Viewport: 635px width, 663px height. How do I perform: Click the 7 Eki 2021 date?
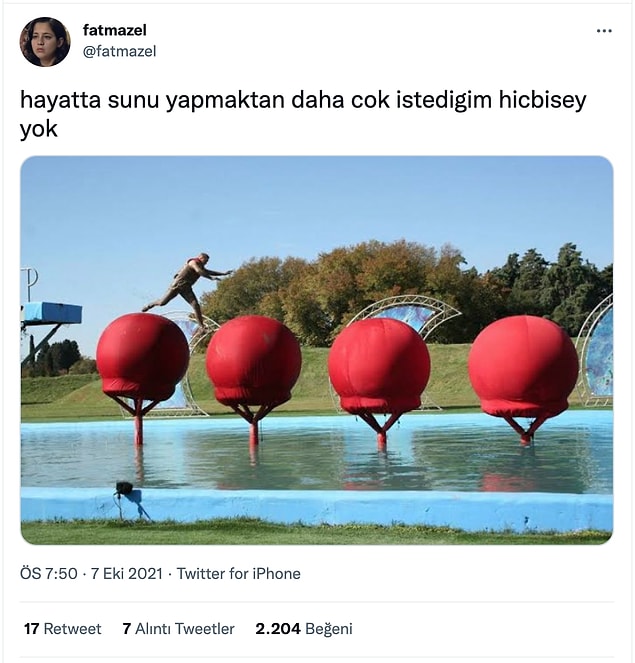[127, 574]
